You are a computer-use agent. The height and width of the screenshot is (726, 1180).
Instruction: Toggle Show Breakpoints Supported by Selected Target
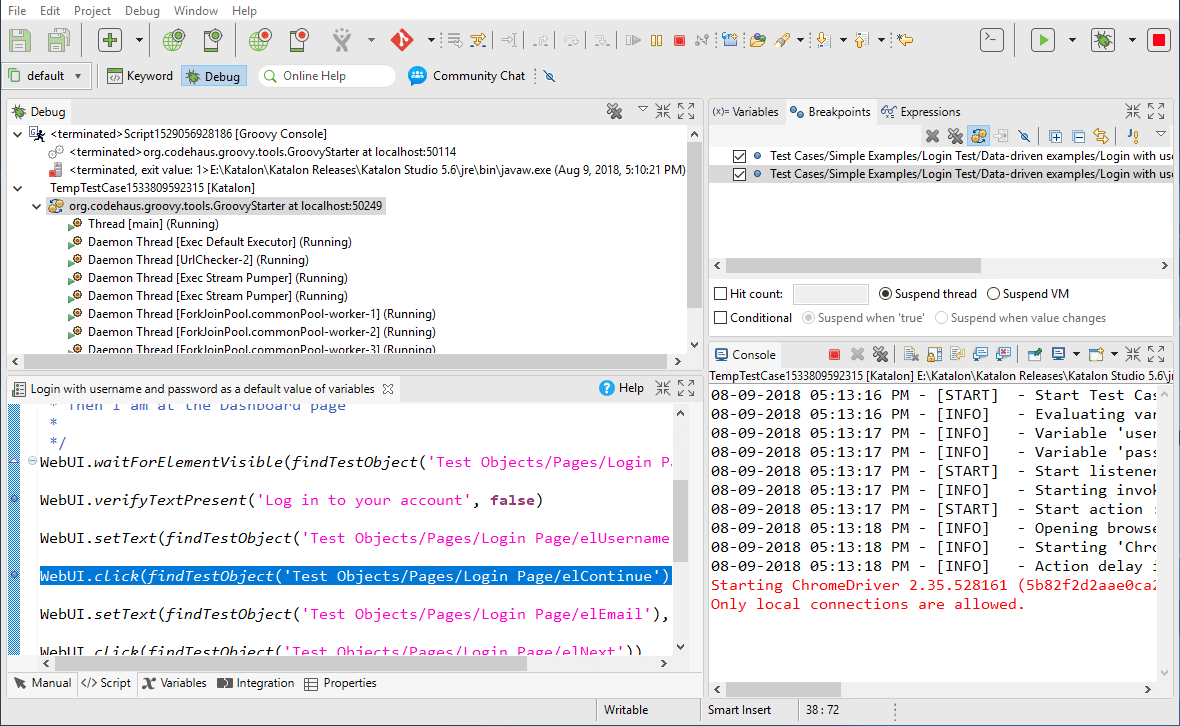point(978,136)
